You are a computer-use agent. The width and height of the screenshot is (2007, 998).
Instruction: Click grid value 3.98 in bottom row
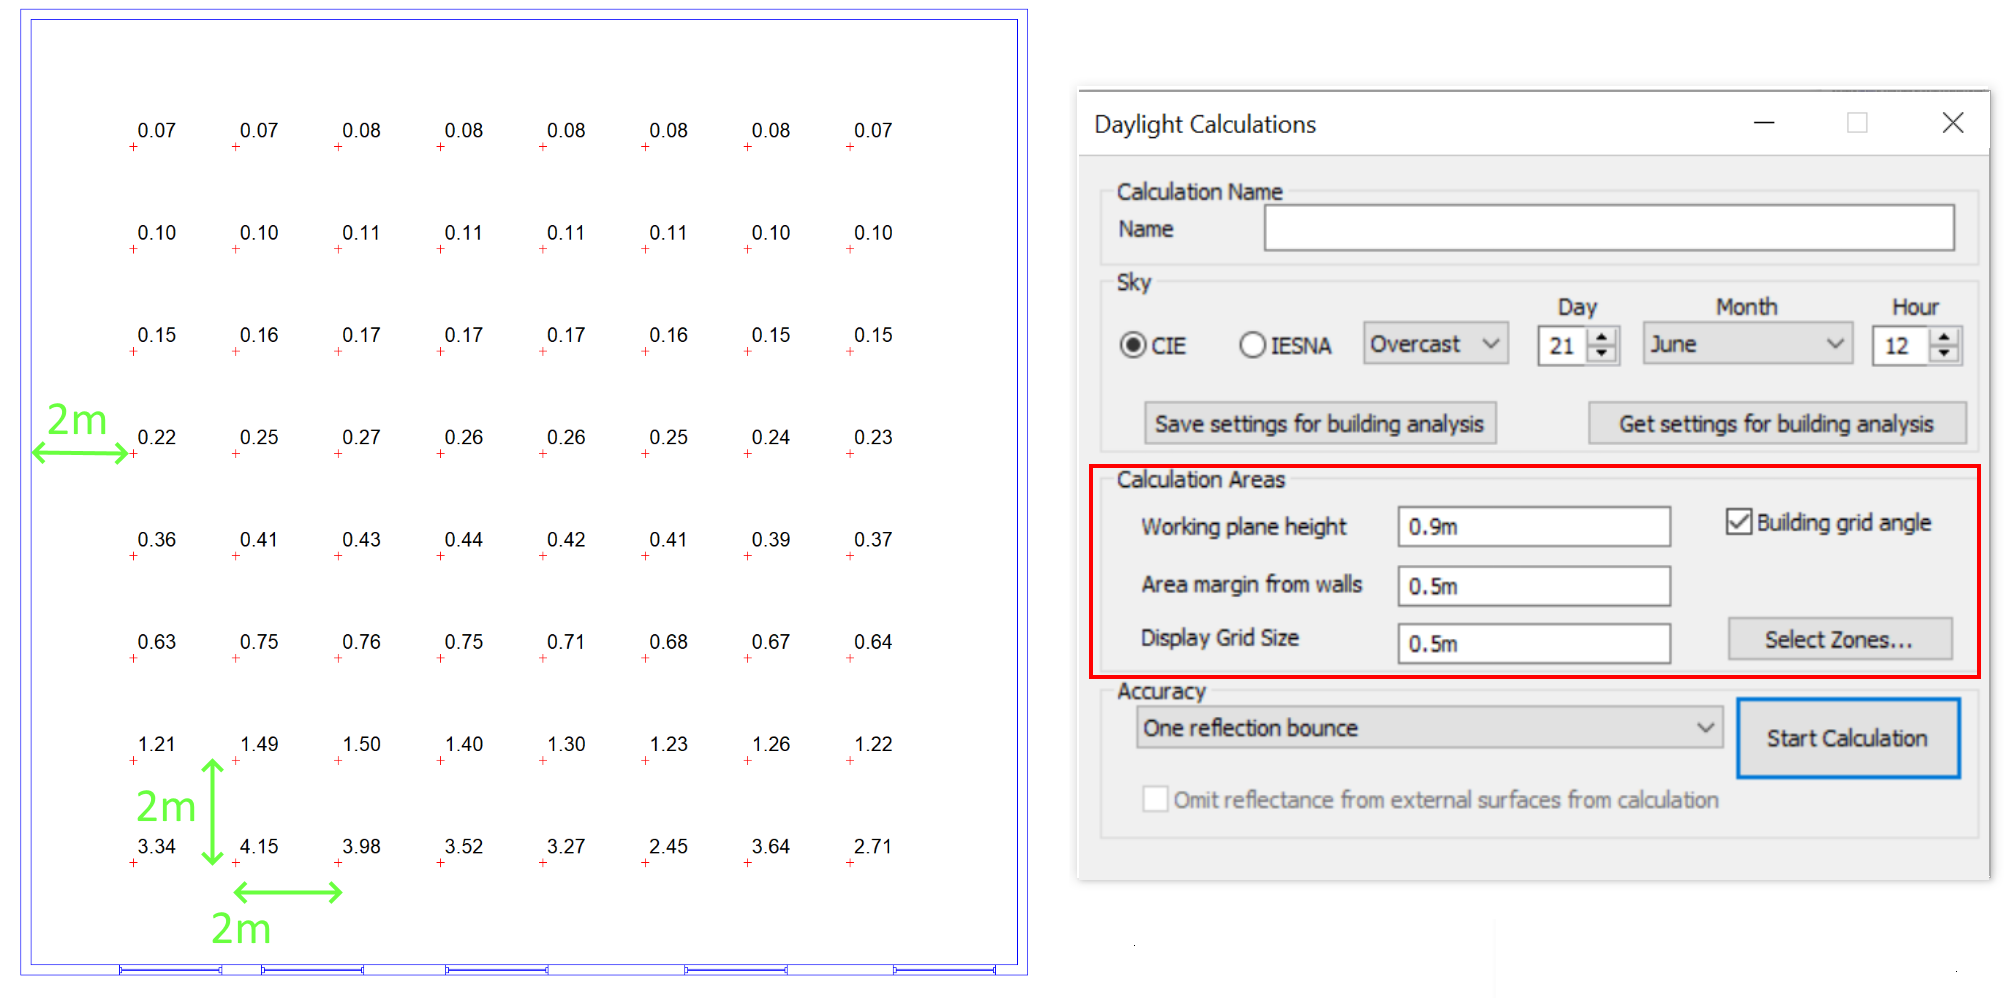coord(362,847)
